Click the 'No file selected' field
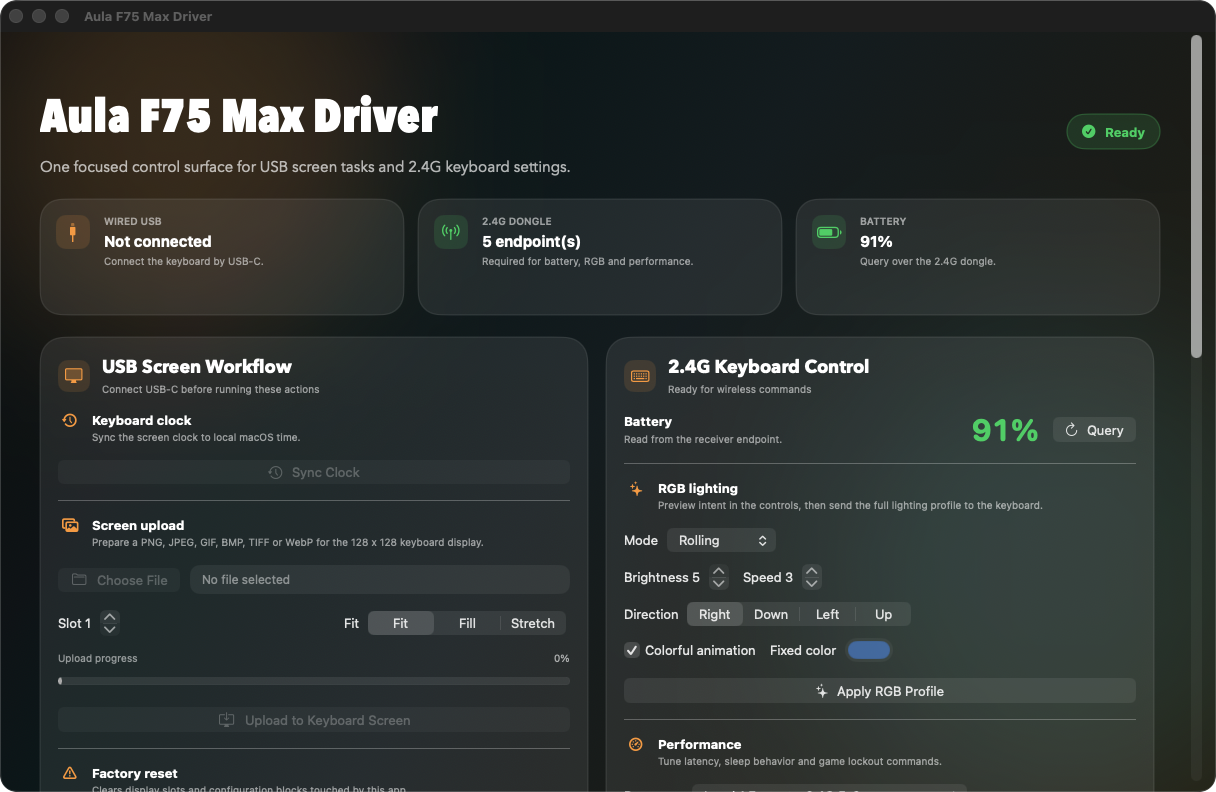The width and height of the screenshot is (1216, 792). (x=380, y=580)
